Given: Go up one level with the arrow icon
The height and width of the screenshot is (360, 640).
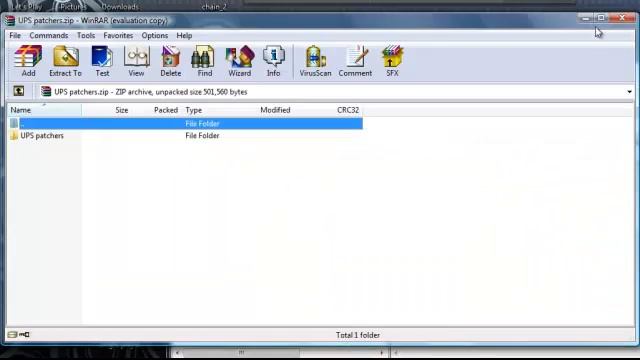Looking at the screenshot, I should click(x=19, y=91).
